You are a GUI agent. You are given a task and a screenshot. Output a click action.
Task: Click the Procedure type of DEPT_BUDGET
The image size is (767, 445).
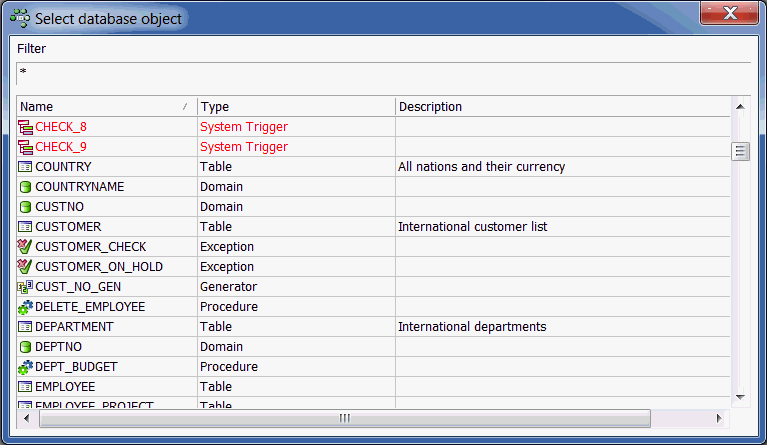[x=228, y=367]
